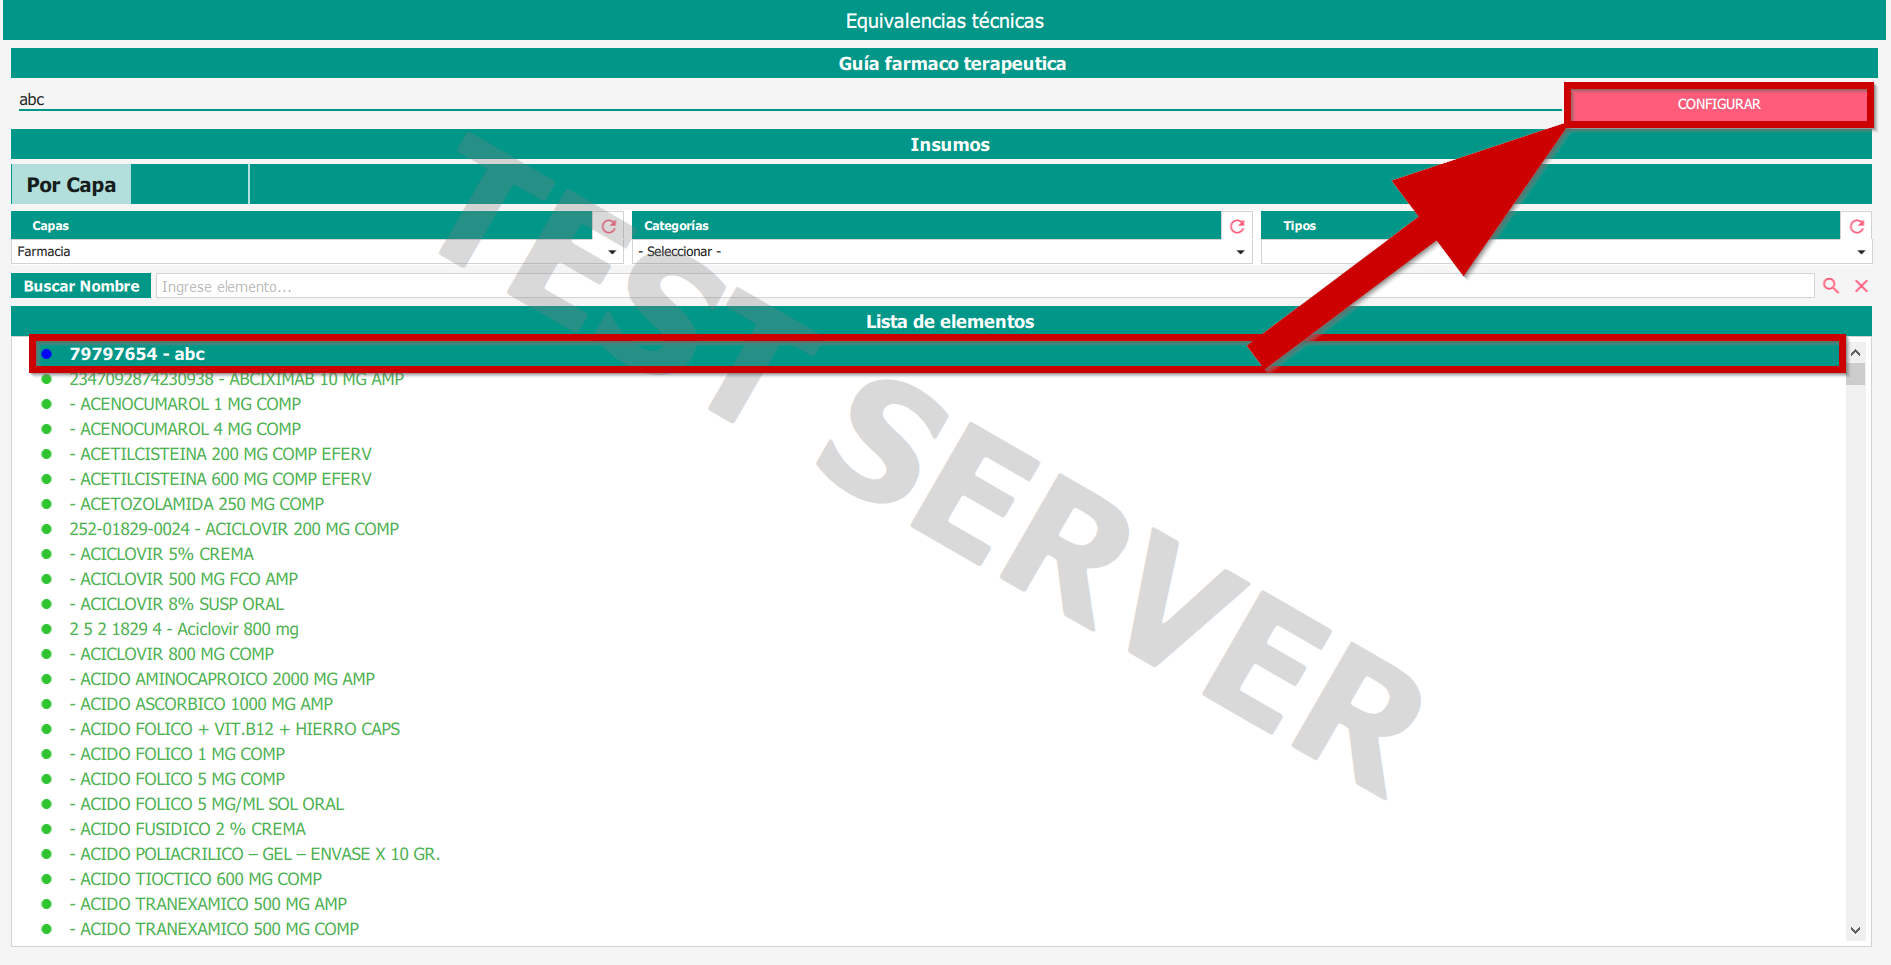The width and height of the screenshot is (1891, 965).
Task: Select the blank tab beside Por Capa
Action: pyautogui.click(x=190, y=185)
